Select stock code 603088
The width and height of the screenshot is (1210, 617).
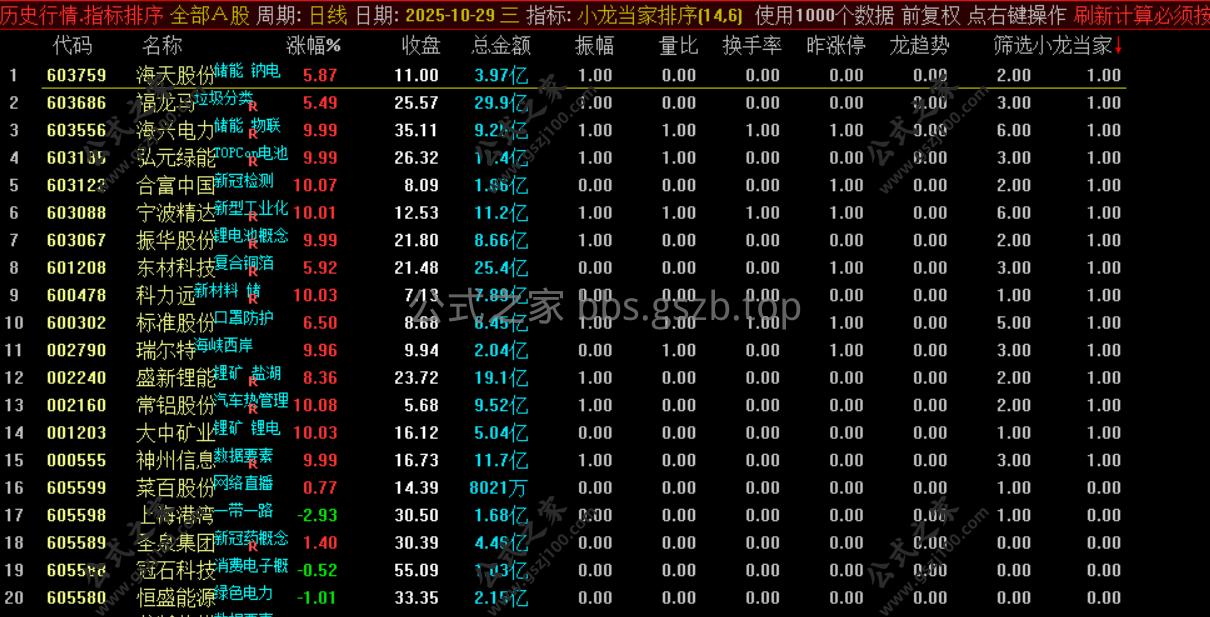pyautogui.click(x=76, y=213)
